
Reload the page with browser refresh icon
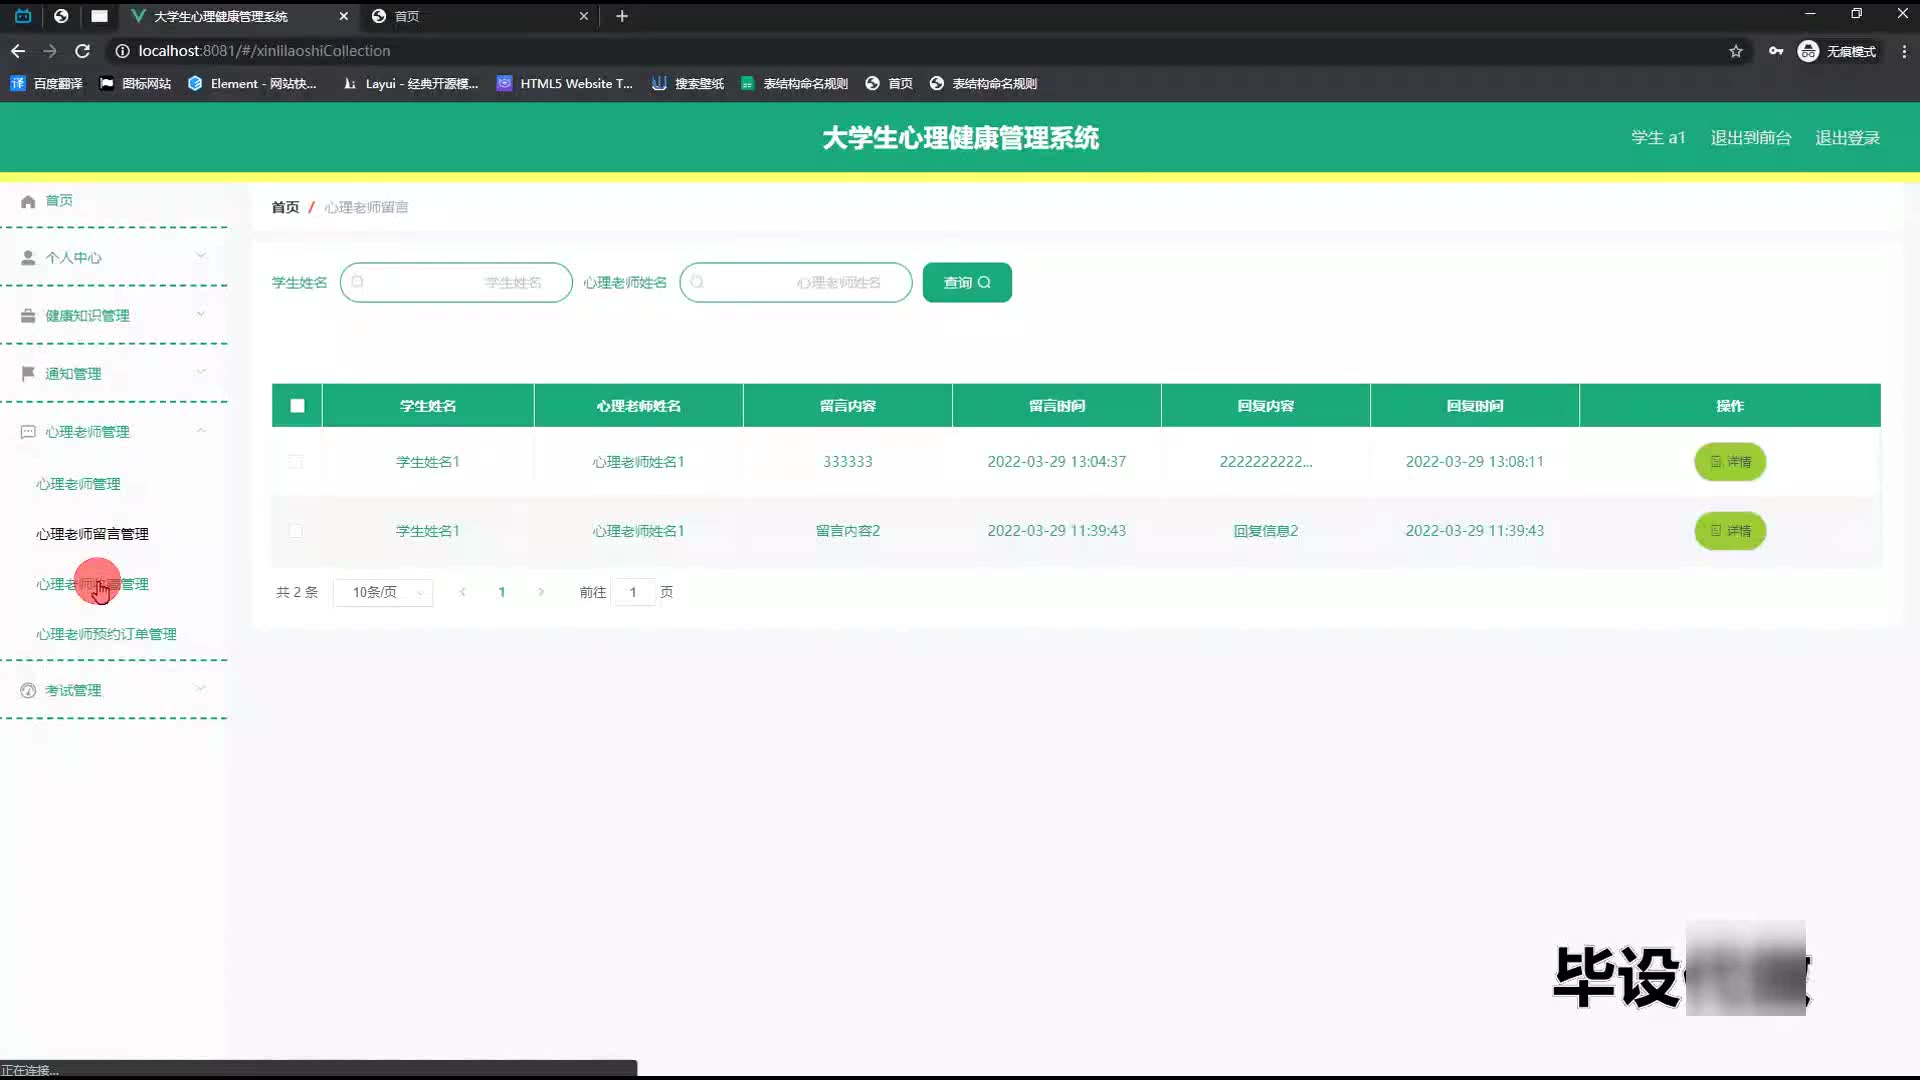83,51
